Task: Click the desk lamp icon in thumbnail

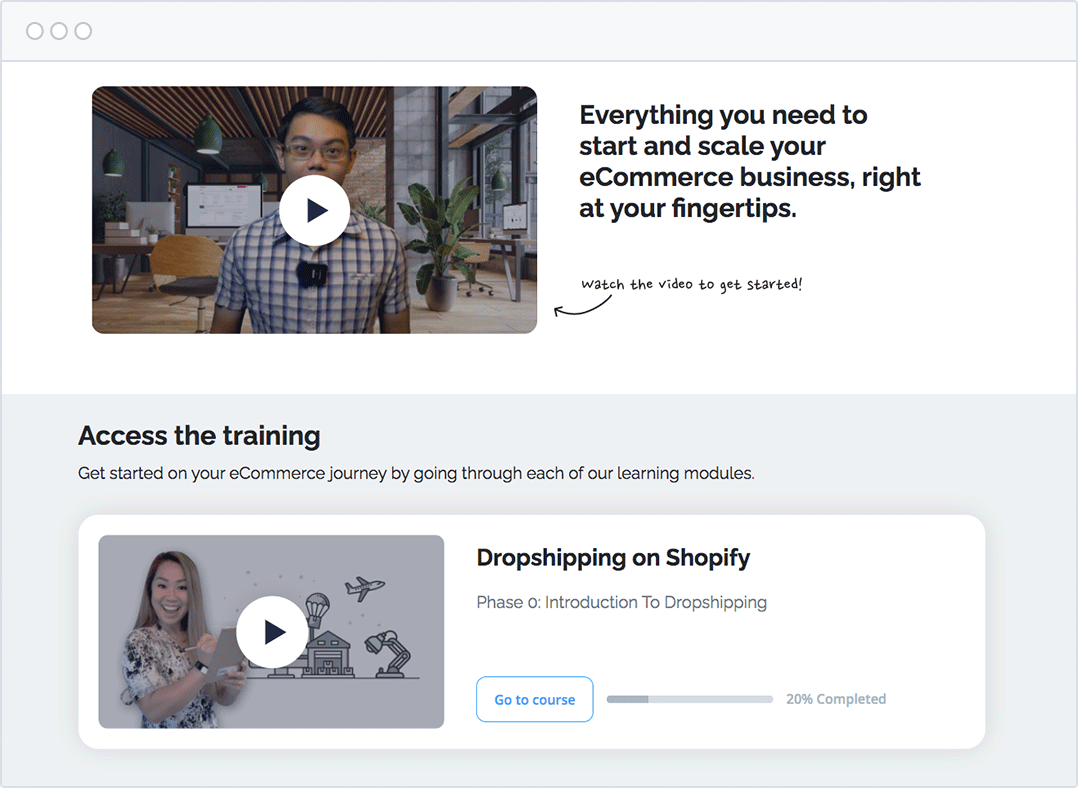Action: pyautogui.click(x=388, y=654)
